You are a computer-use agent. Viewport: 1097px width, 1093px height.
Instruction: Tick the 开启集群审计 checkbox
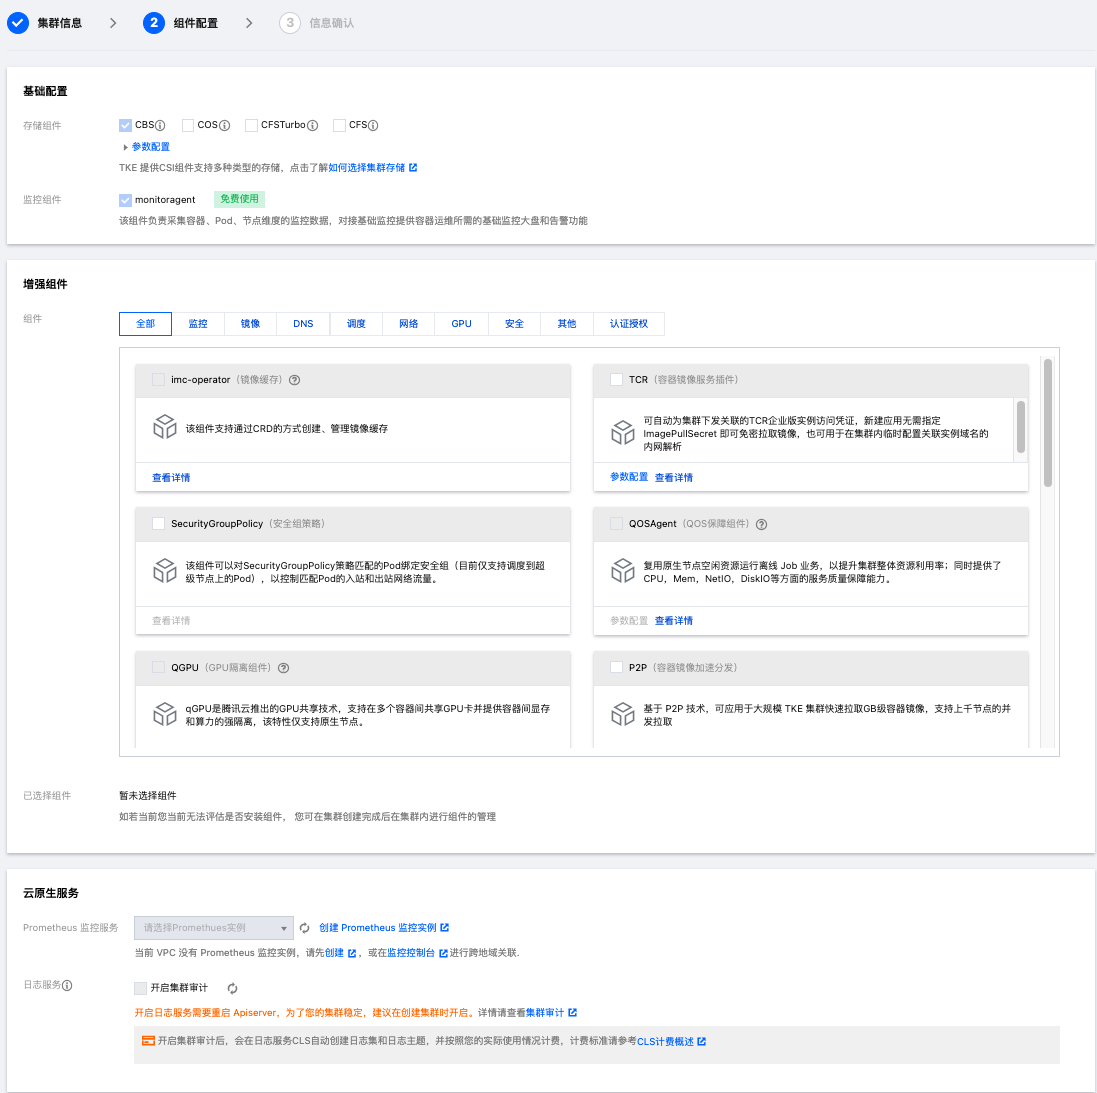pos(141,988)
